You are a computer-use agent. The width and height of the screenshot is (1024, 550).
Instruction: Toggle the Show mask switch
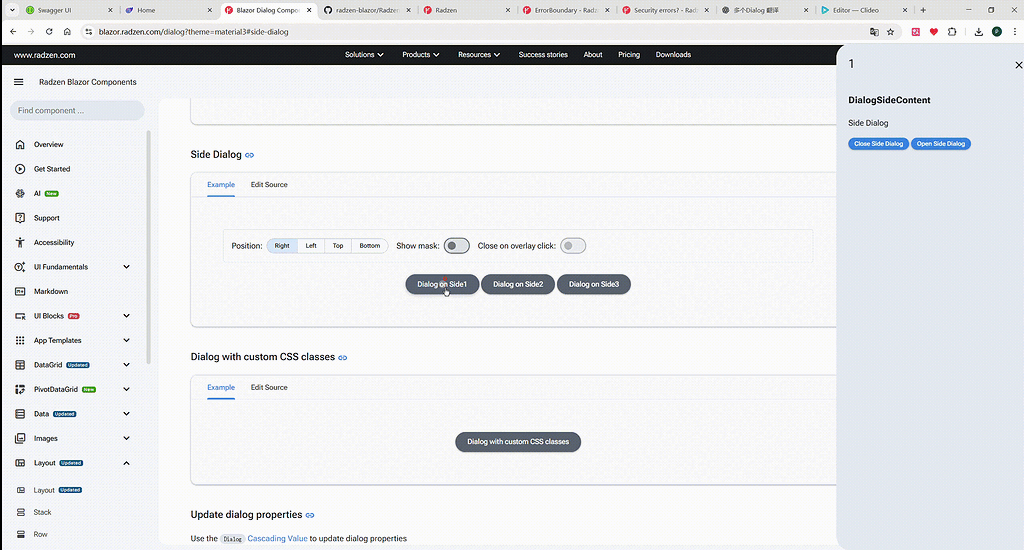point(456,246)
